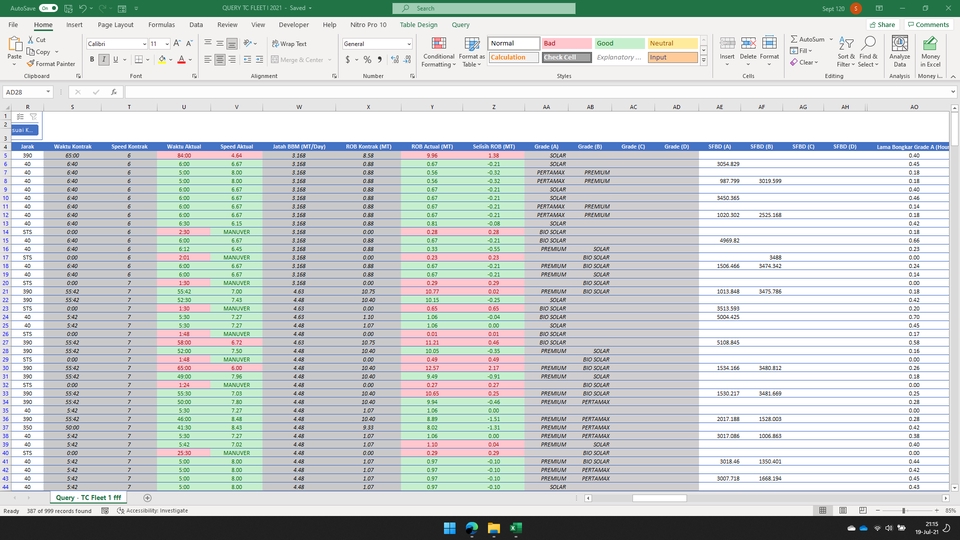
Task: Apply Comma Style number format
Action: click(x=380, y=59)
